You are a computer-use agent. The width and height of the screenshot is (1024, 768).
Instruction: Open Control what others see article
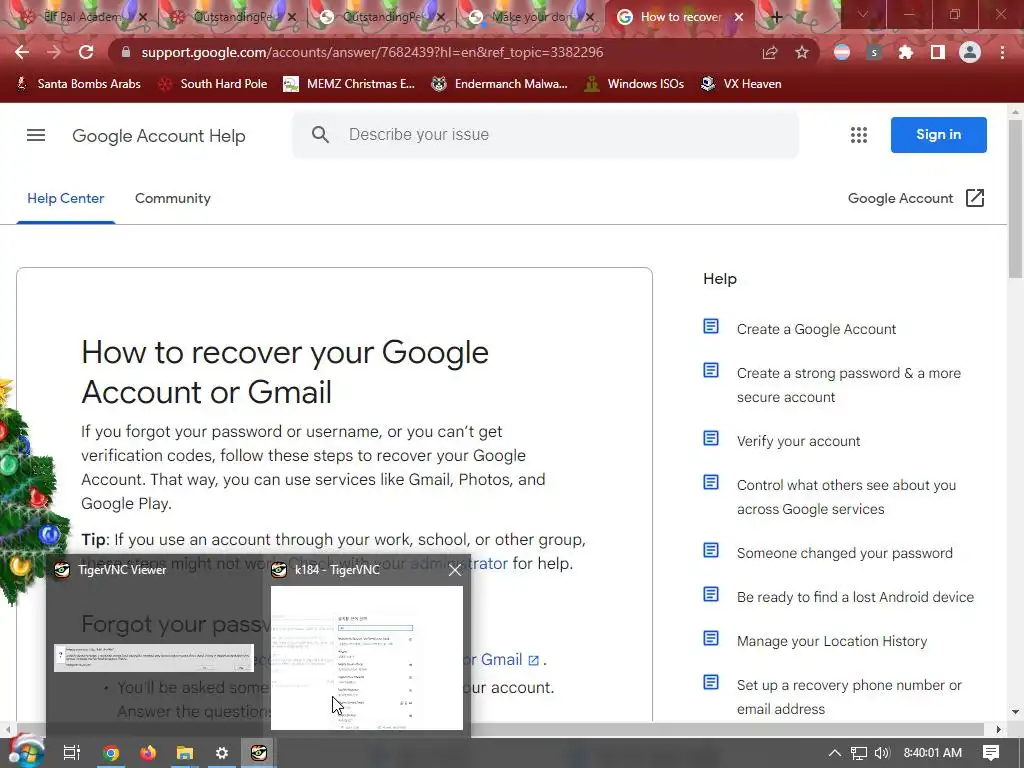(846, 497)
